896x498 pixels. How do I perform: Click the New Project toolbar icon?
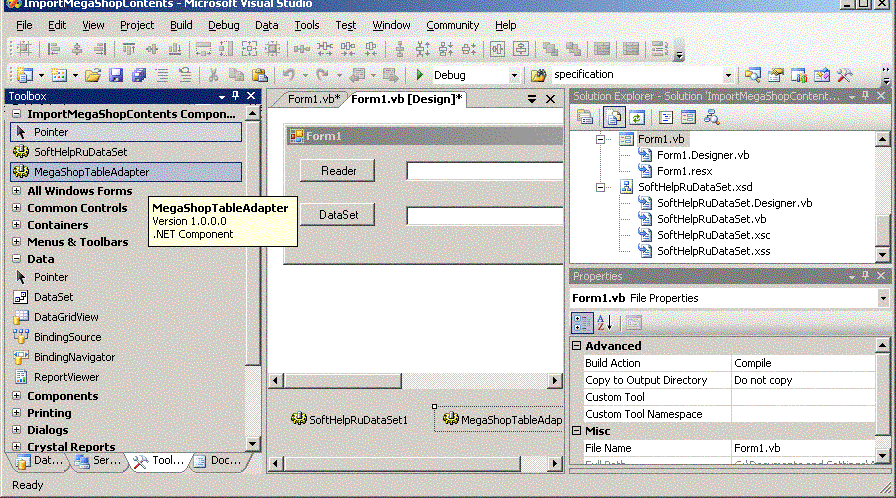(25, 75)
